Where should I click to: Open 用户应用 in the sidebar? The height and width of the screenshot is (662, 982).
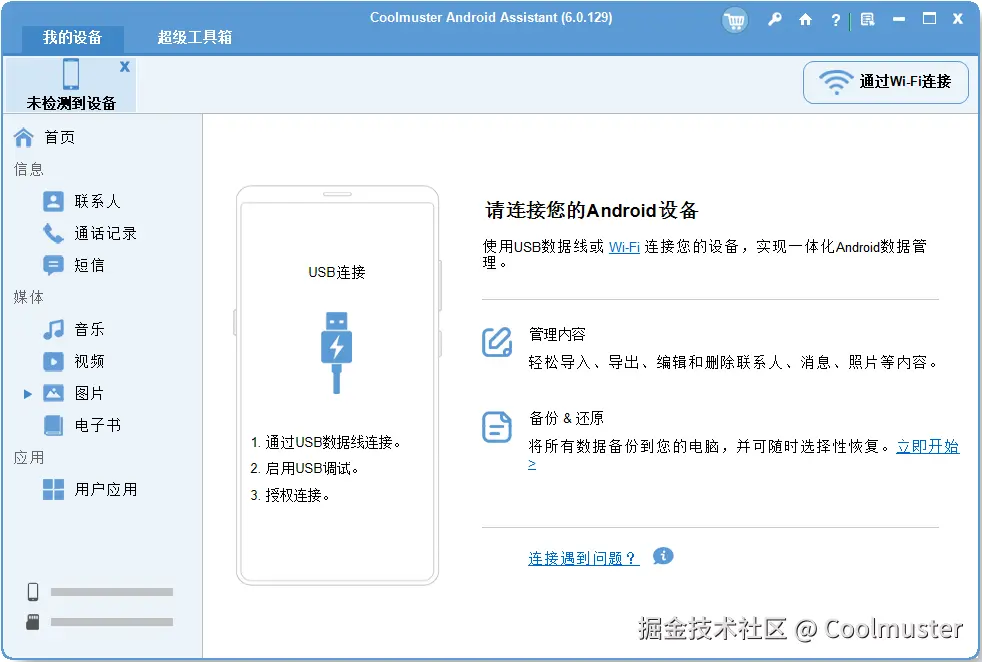(x=105, y=489)
